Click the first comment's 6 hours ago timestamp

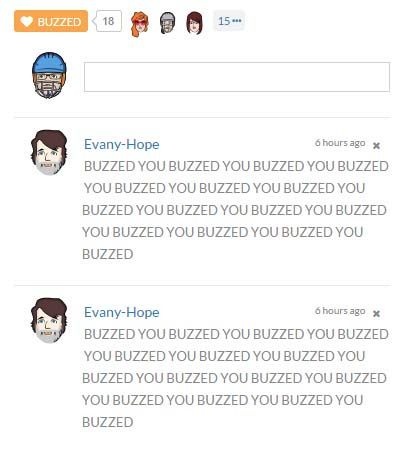click(340, 143)
